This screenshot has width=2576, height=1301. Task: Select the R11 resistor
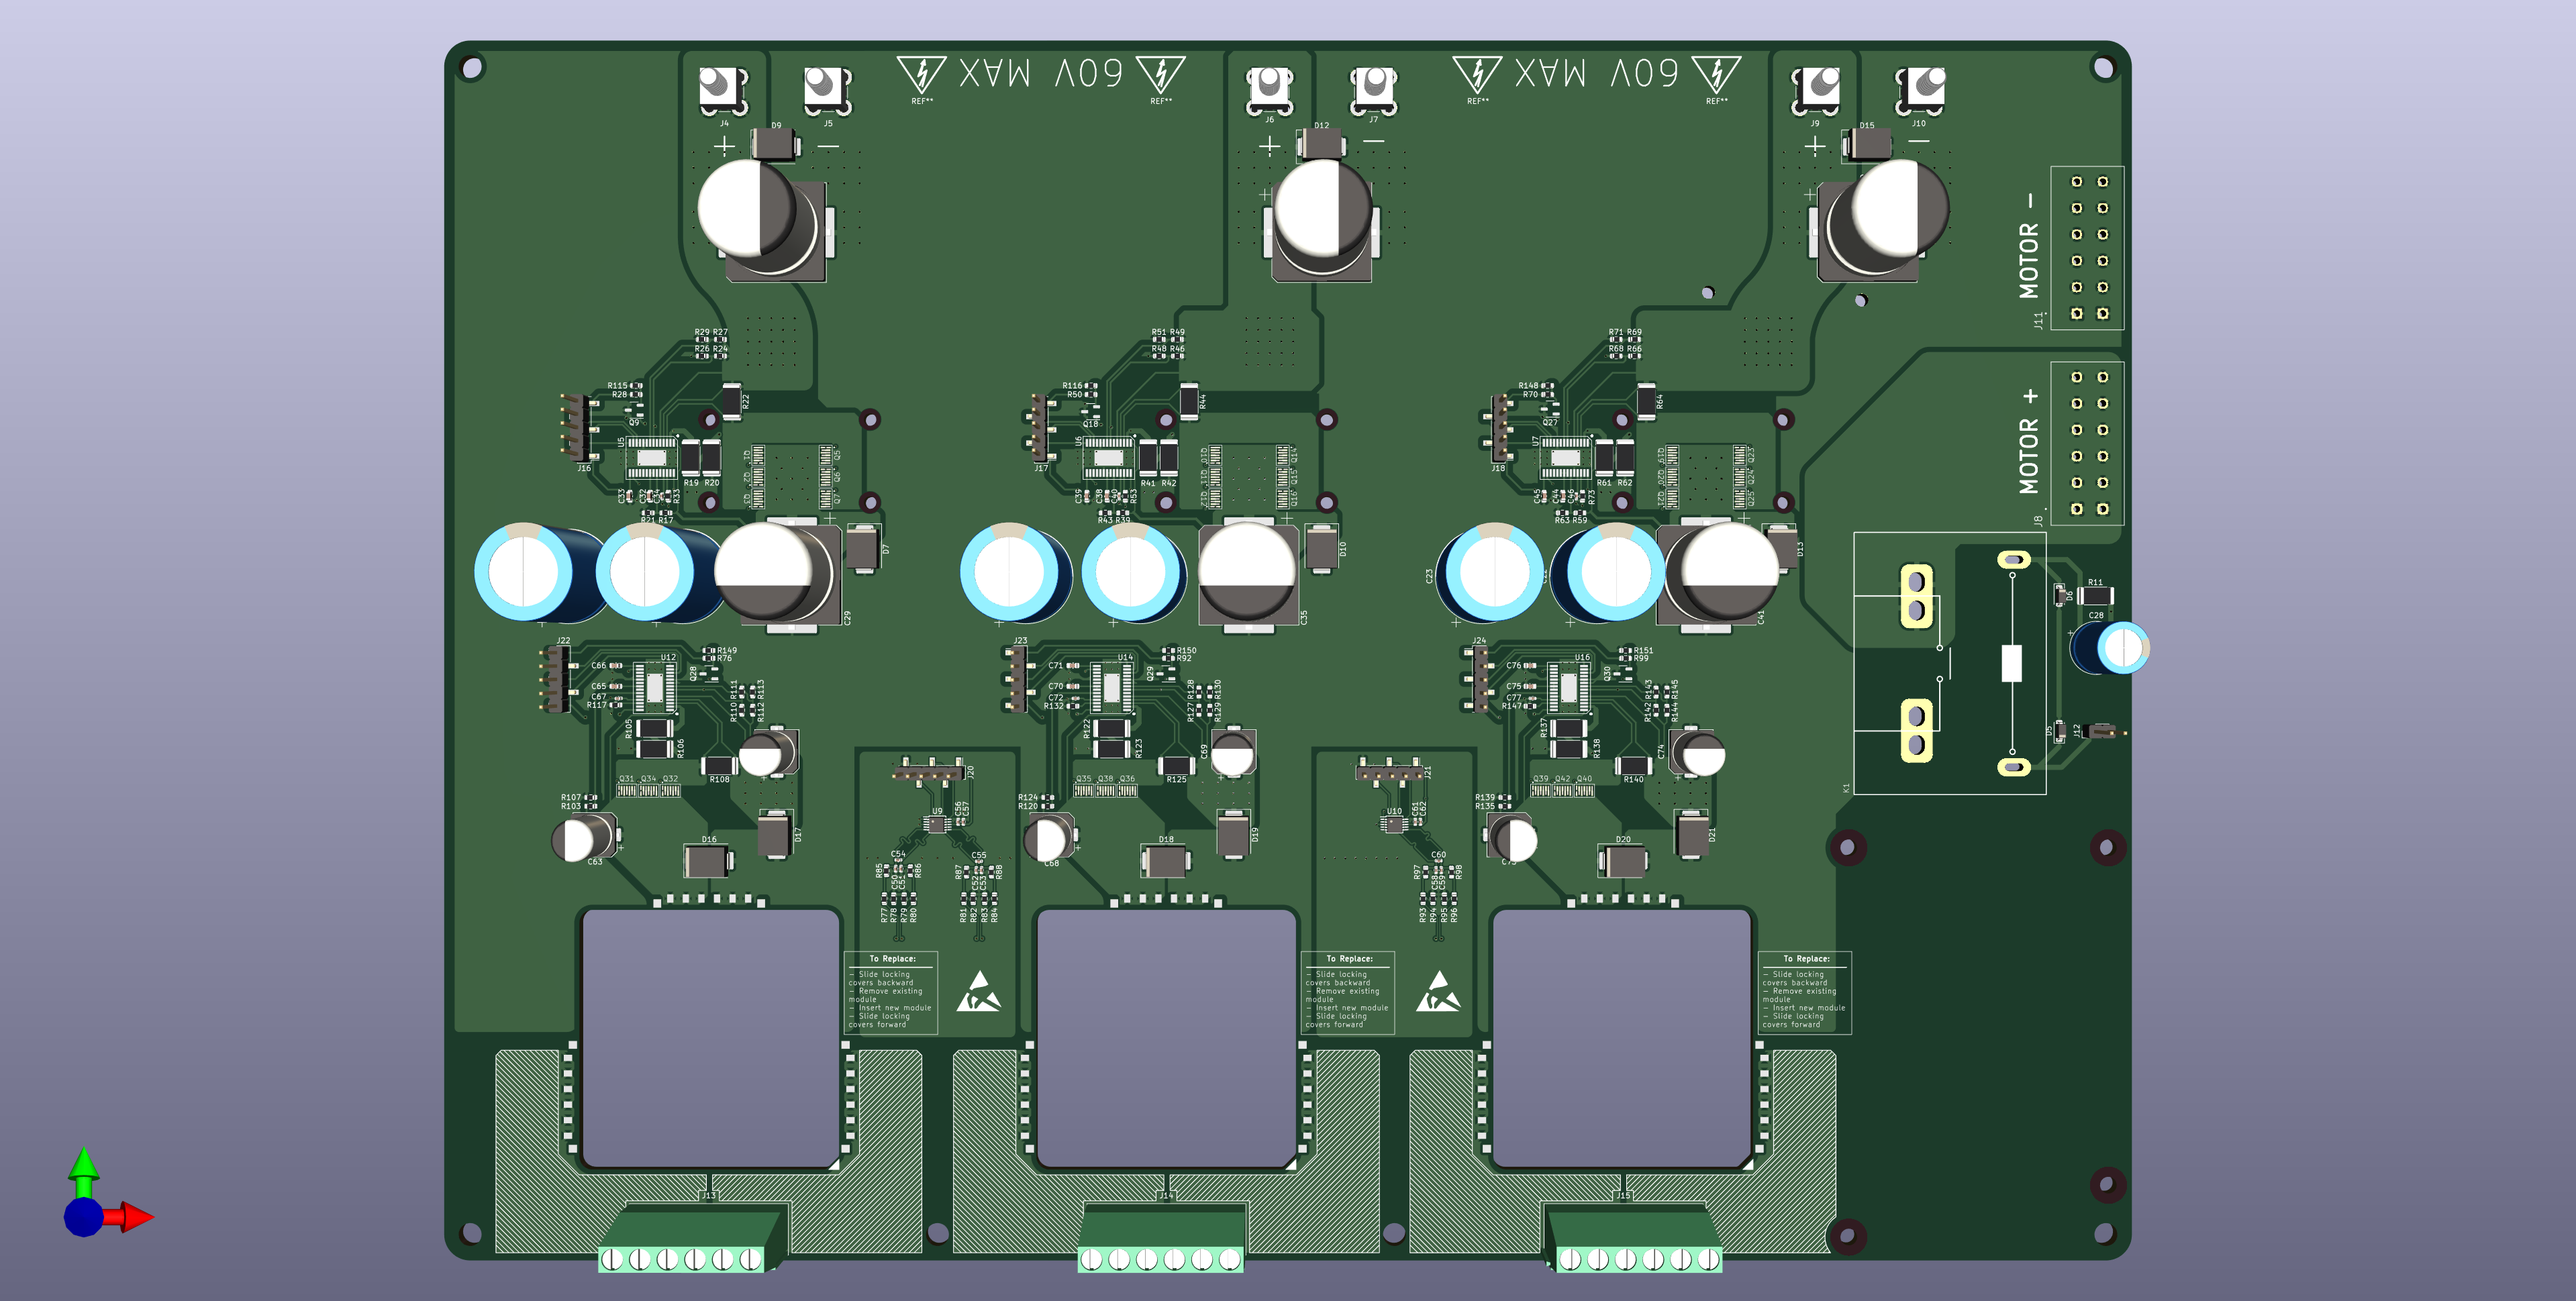pos(2095,596)
